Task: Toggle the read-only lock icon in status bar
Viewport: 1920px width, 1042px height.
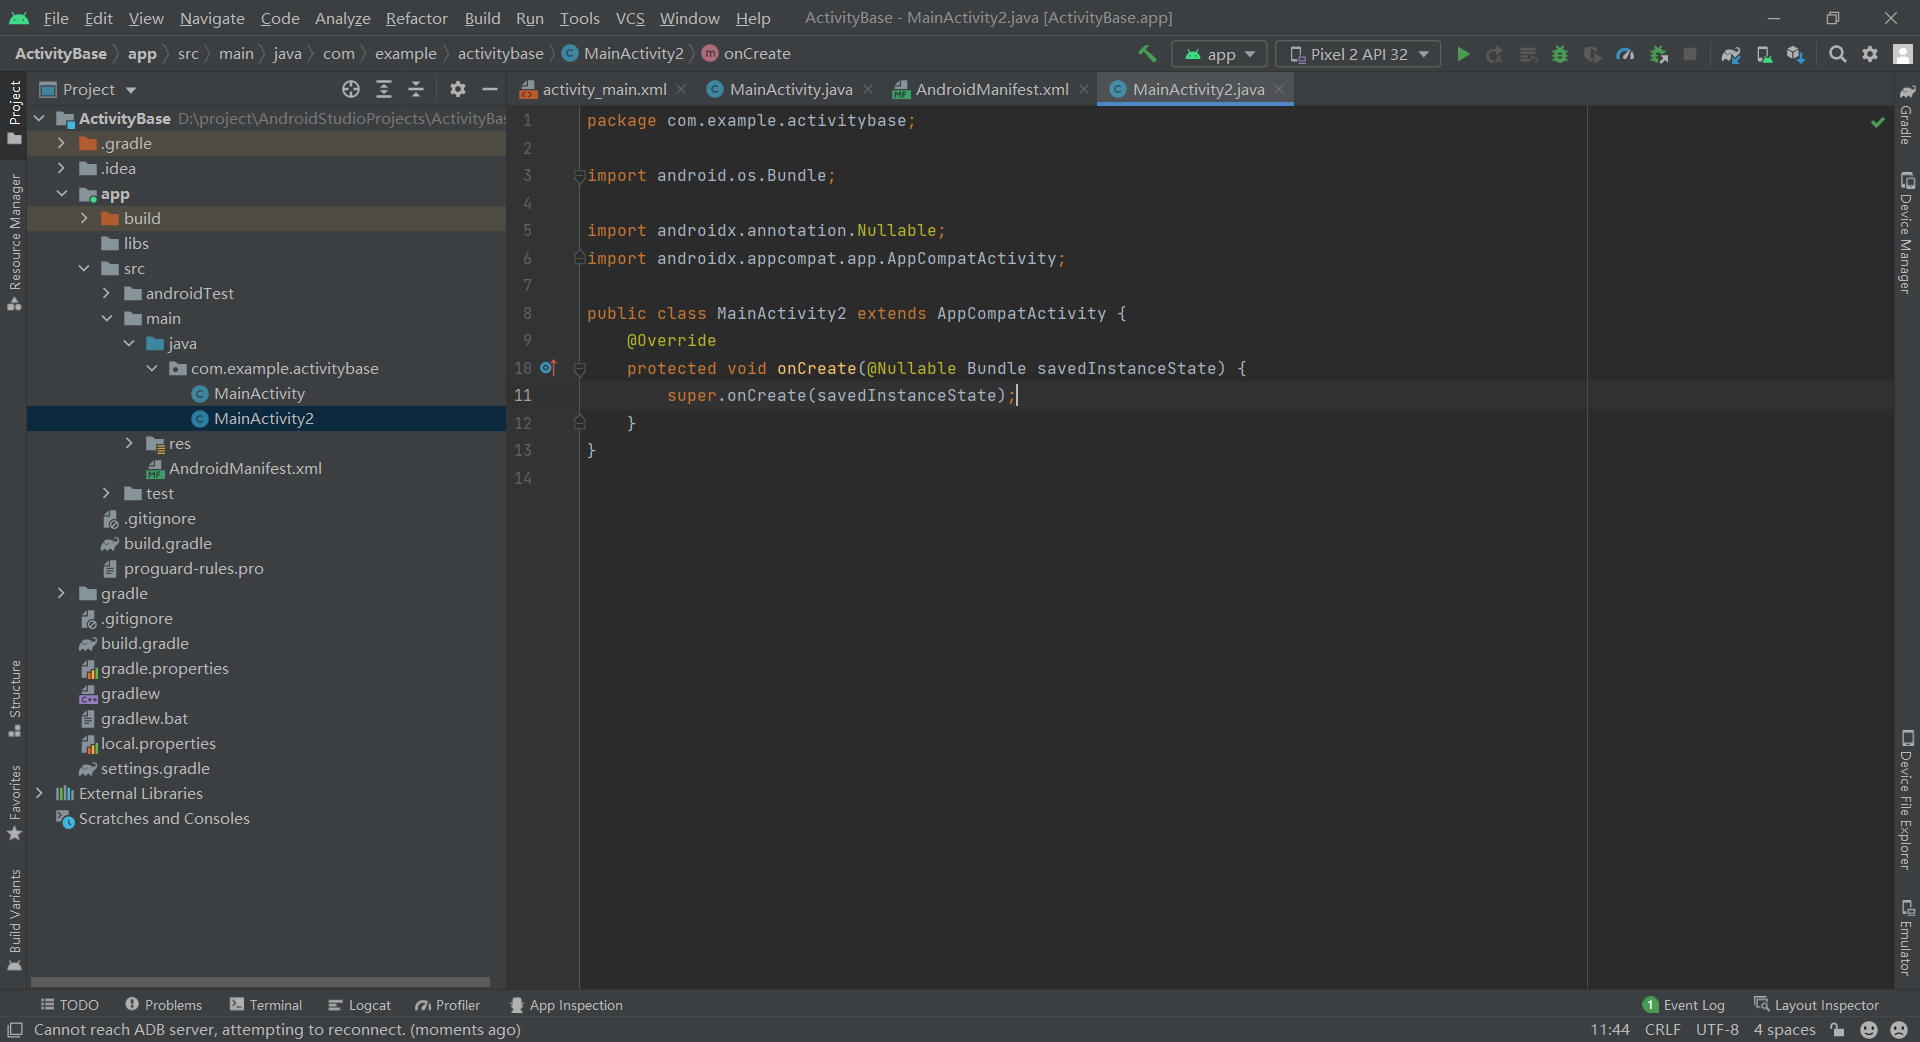Action: point(1837,1030)
